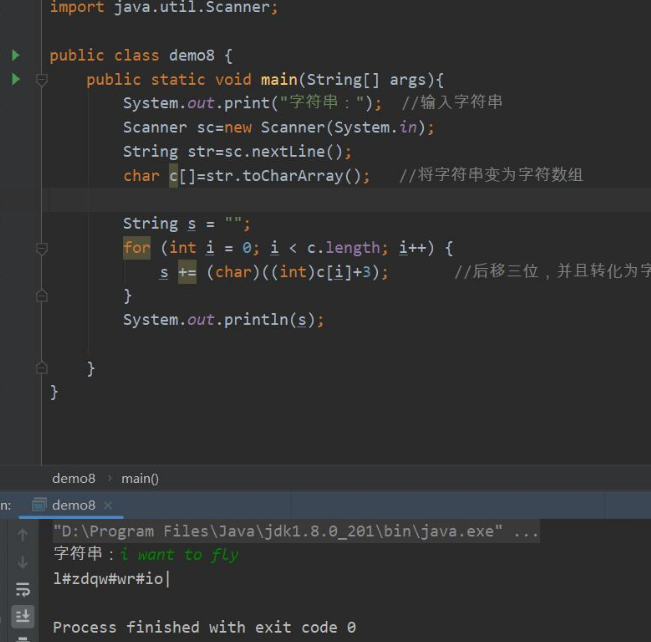Image resolution: width=651 pixels, height=642 pixels.
Task: Close the demo8 run tab
Action: tap(108, 505)
